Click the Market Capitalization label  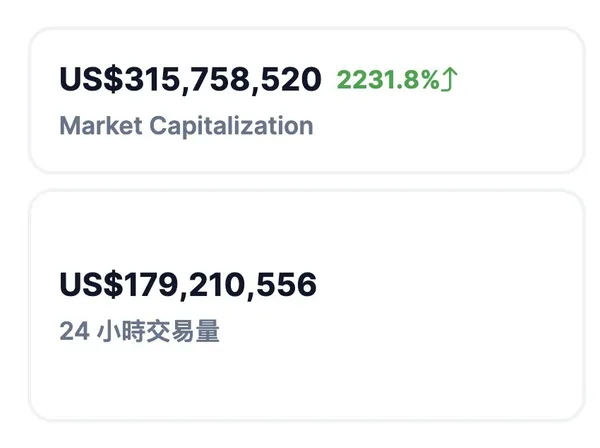point(186,126)
